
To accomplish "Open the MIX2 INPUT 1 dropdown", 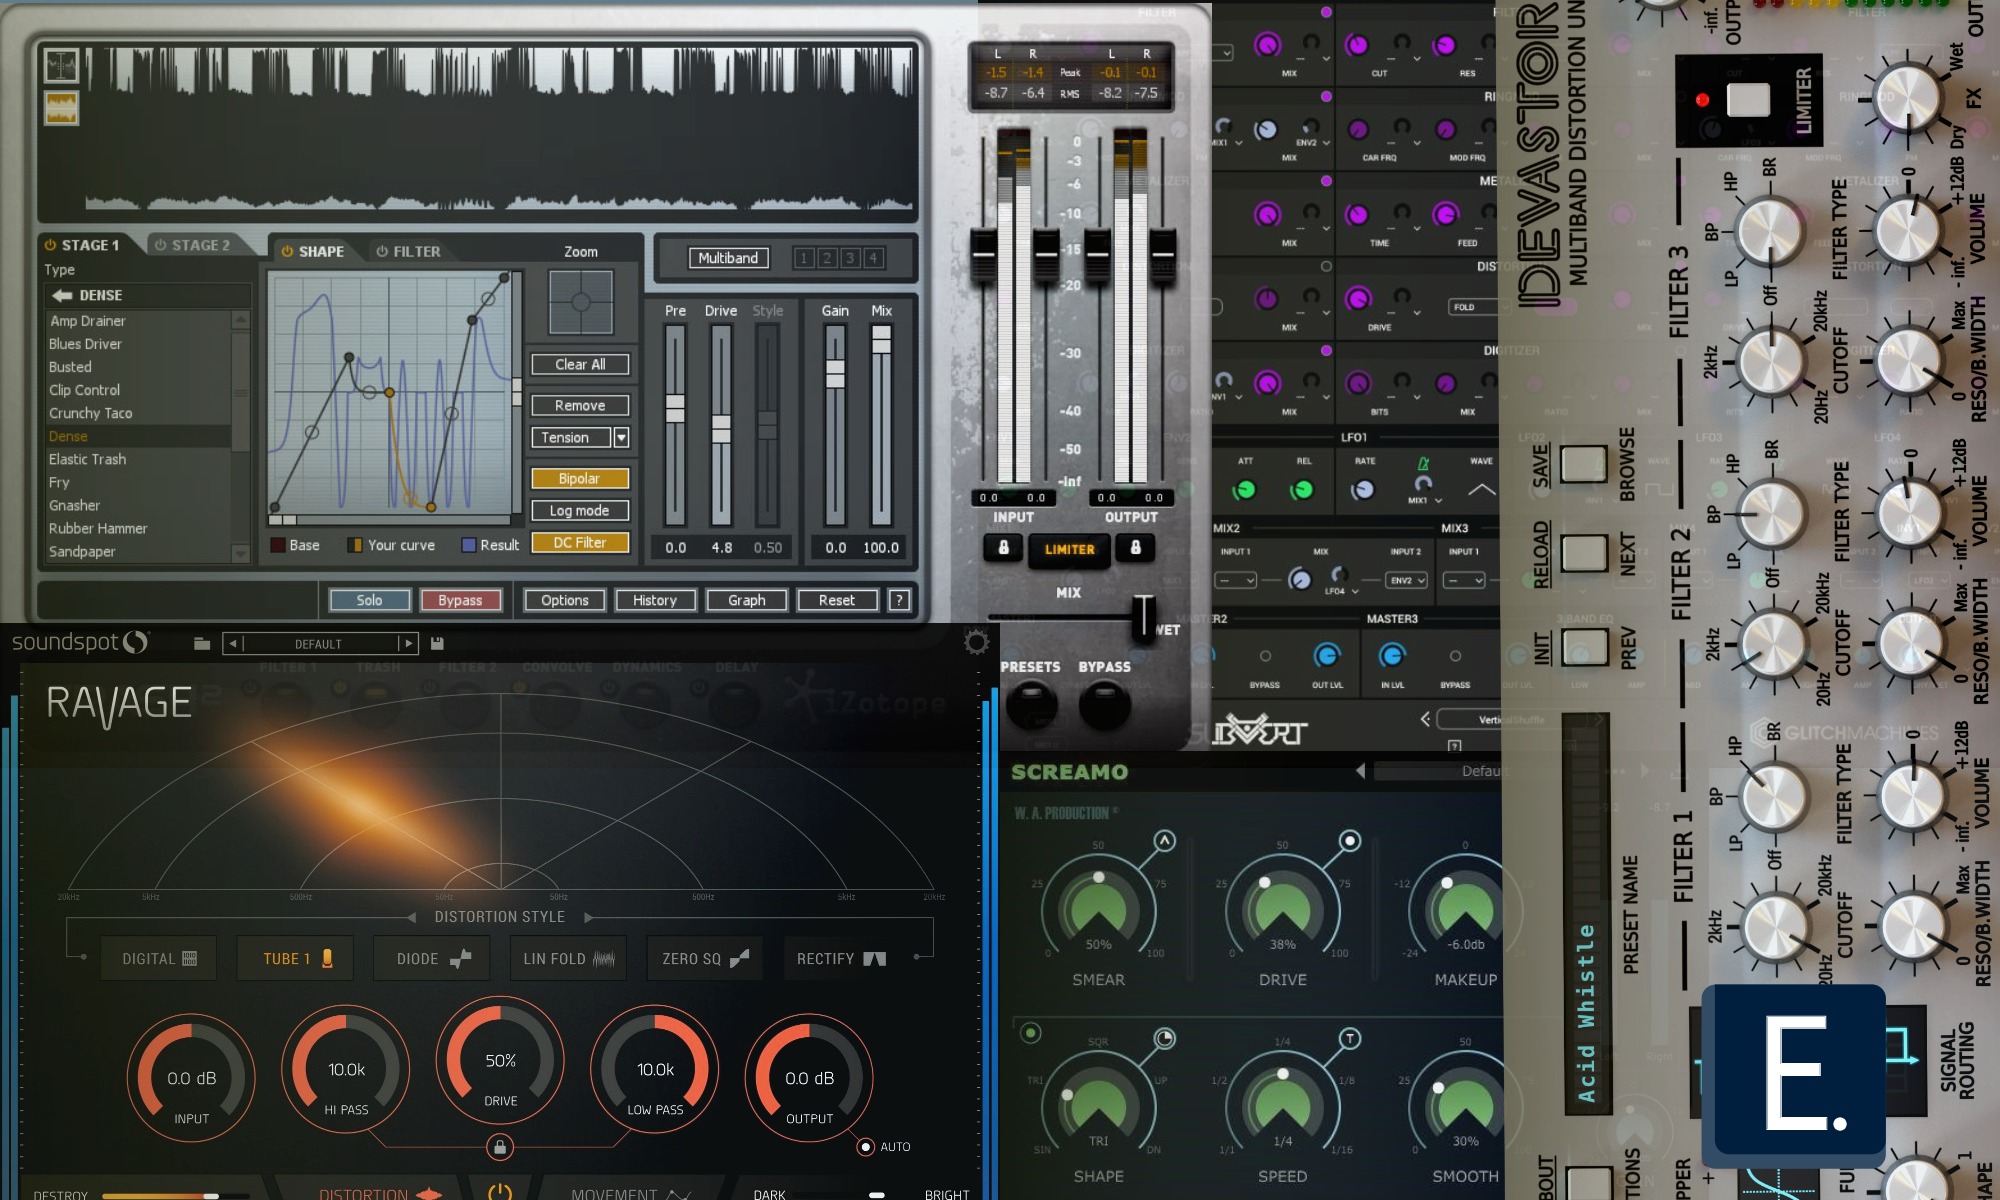I will (x=1236, y=580).
